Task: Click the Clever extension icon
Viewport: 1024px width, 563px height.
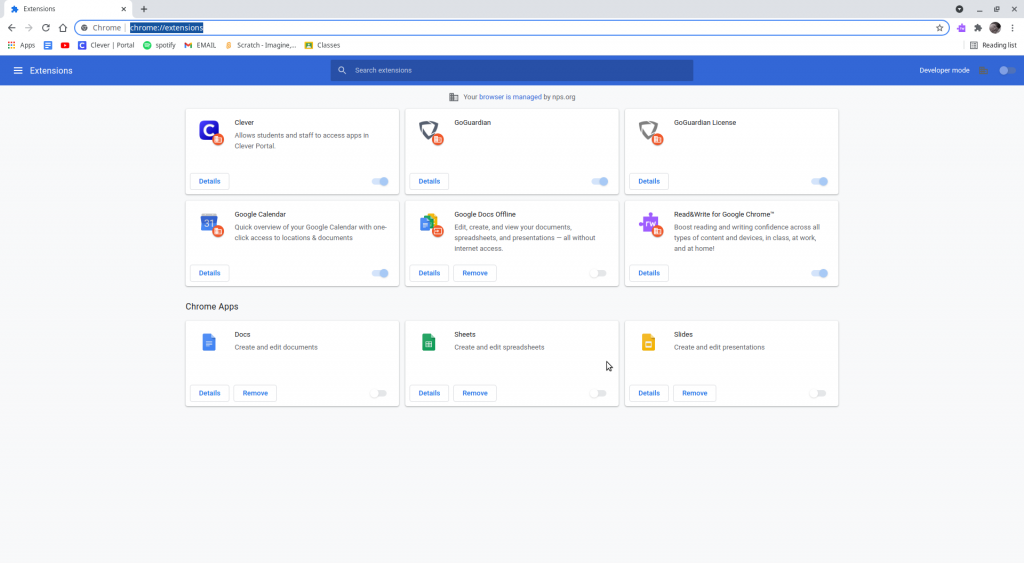Action: click(x=210, y=131)
